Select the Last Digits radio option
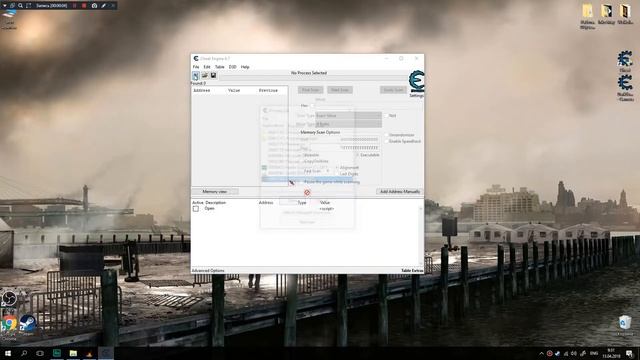The width and height of the screenshot is (640, 360). 337,174
